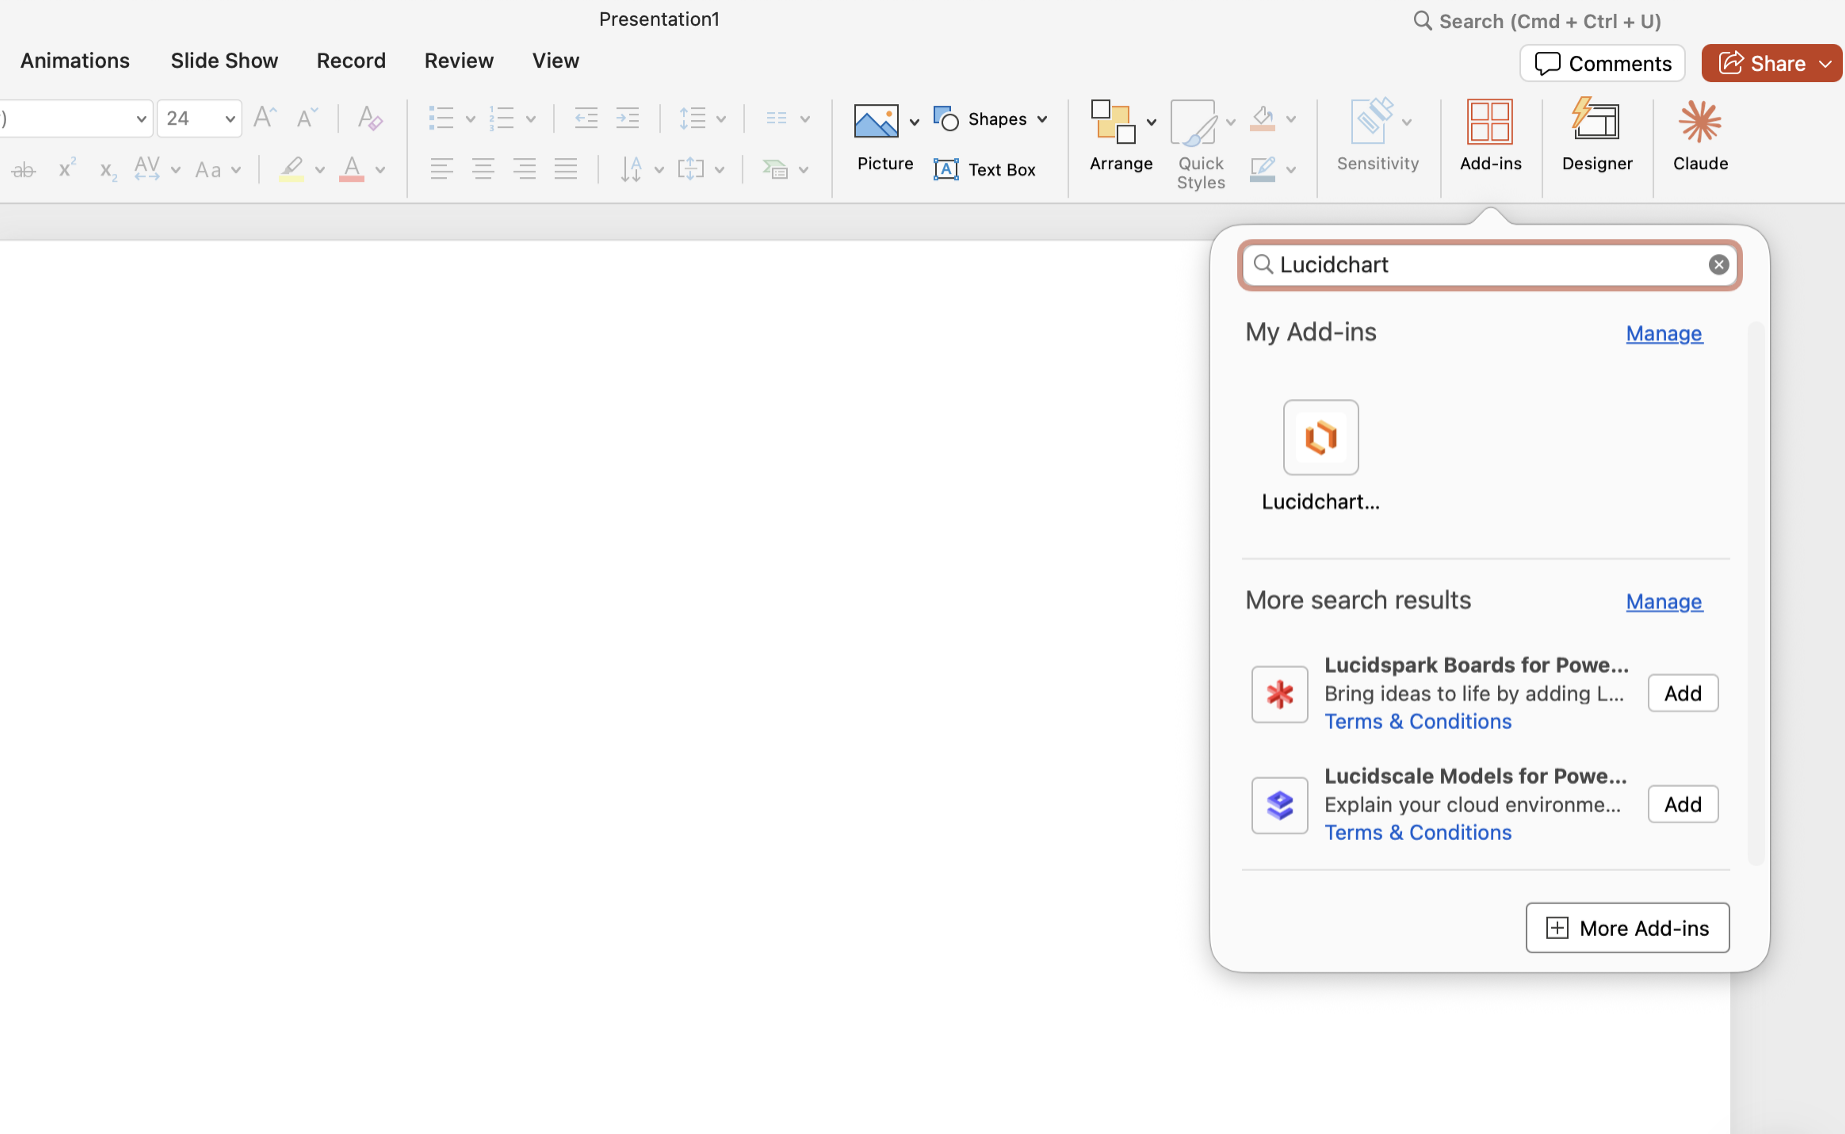Image resolution: width=1845 pixels, height=1134 pixels.
Task: Add Lucidscale Models for PowerPoint
Action: [x=1682, y=804]
